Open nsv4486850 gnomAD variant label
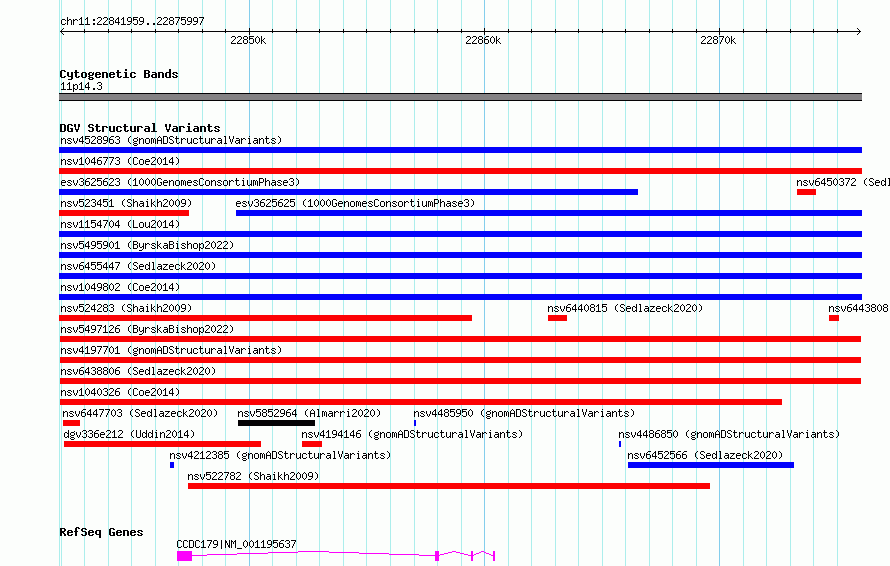Image resolution: width=890 pixels, height=566 pixels. click(x=729, y=434)
